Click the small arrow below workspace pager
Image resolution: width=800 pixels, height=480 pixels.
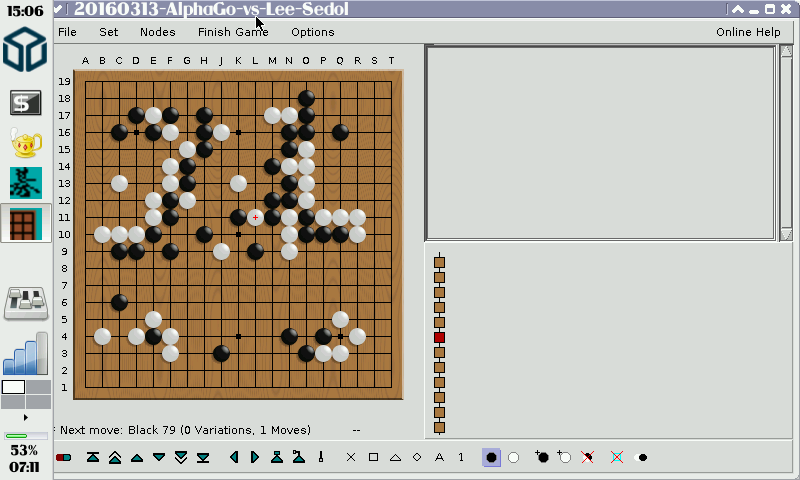(x=26, y=417)
